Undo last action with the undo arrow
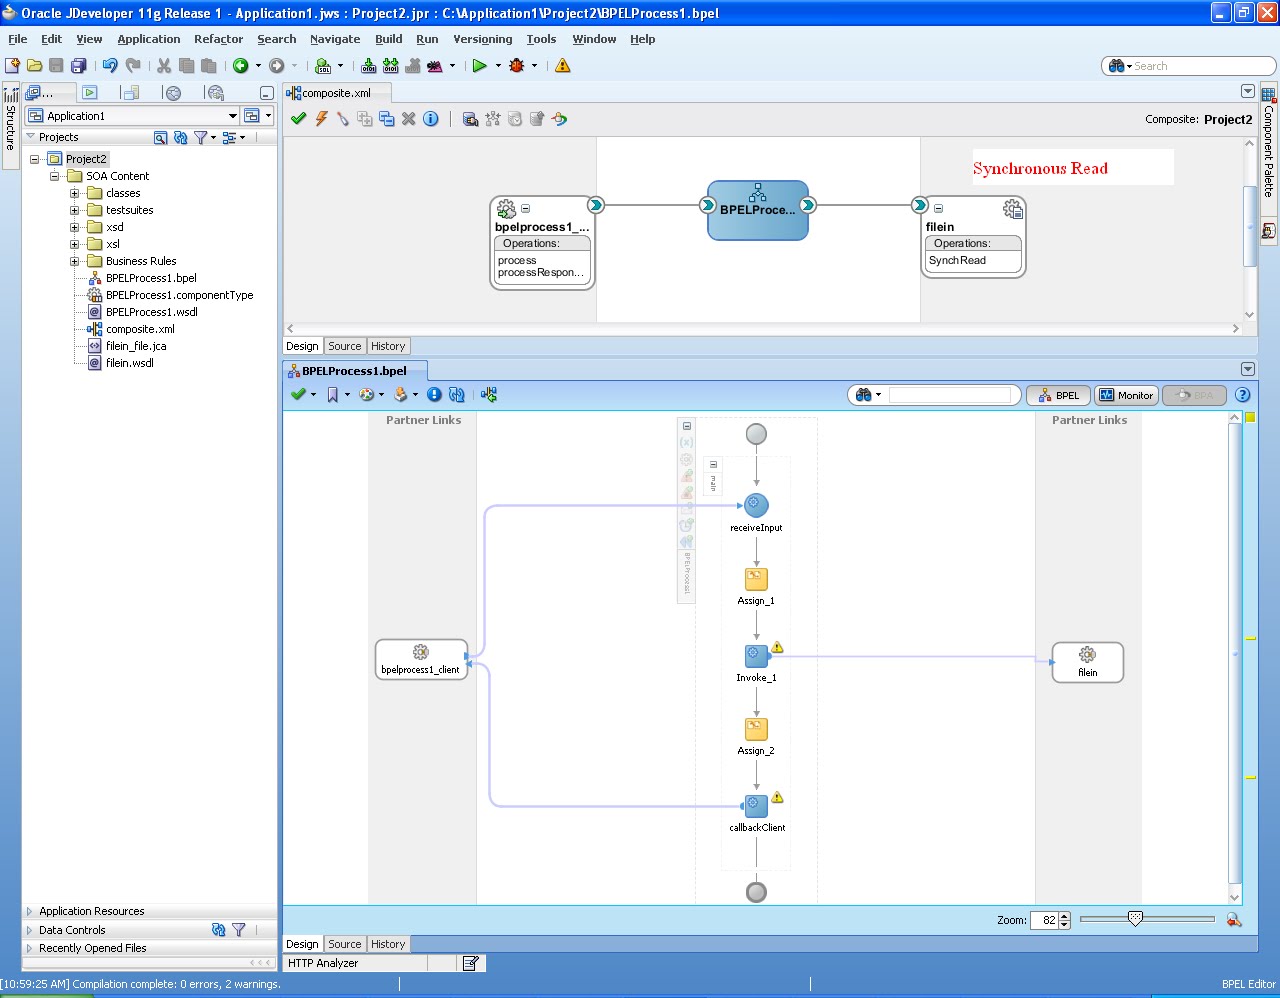Image resolution: width=1280 pixels, height=998 pixels. pyautogui.click(x=110, y=65)
